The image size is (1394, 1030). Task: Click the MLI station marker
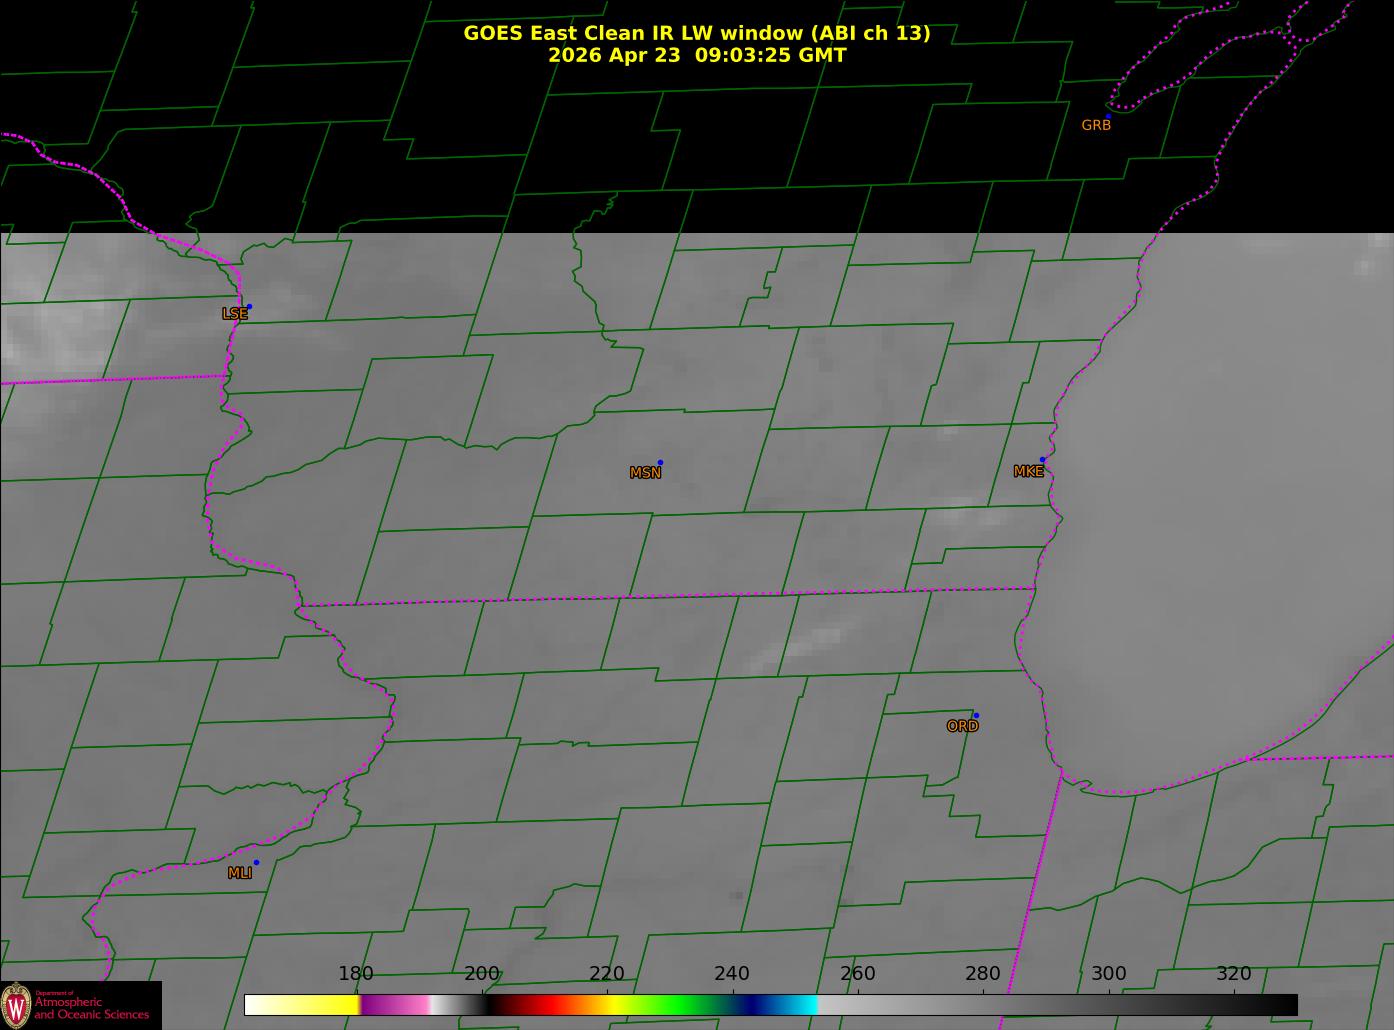pos(239,873)
